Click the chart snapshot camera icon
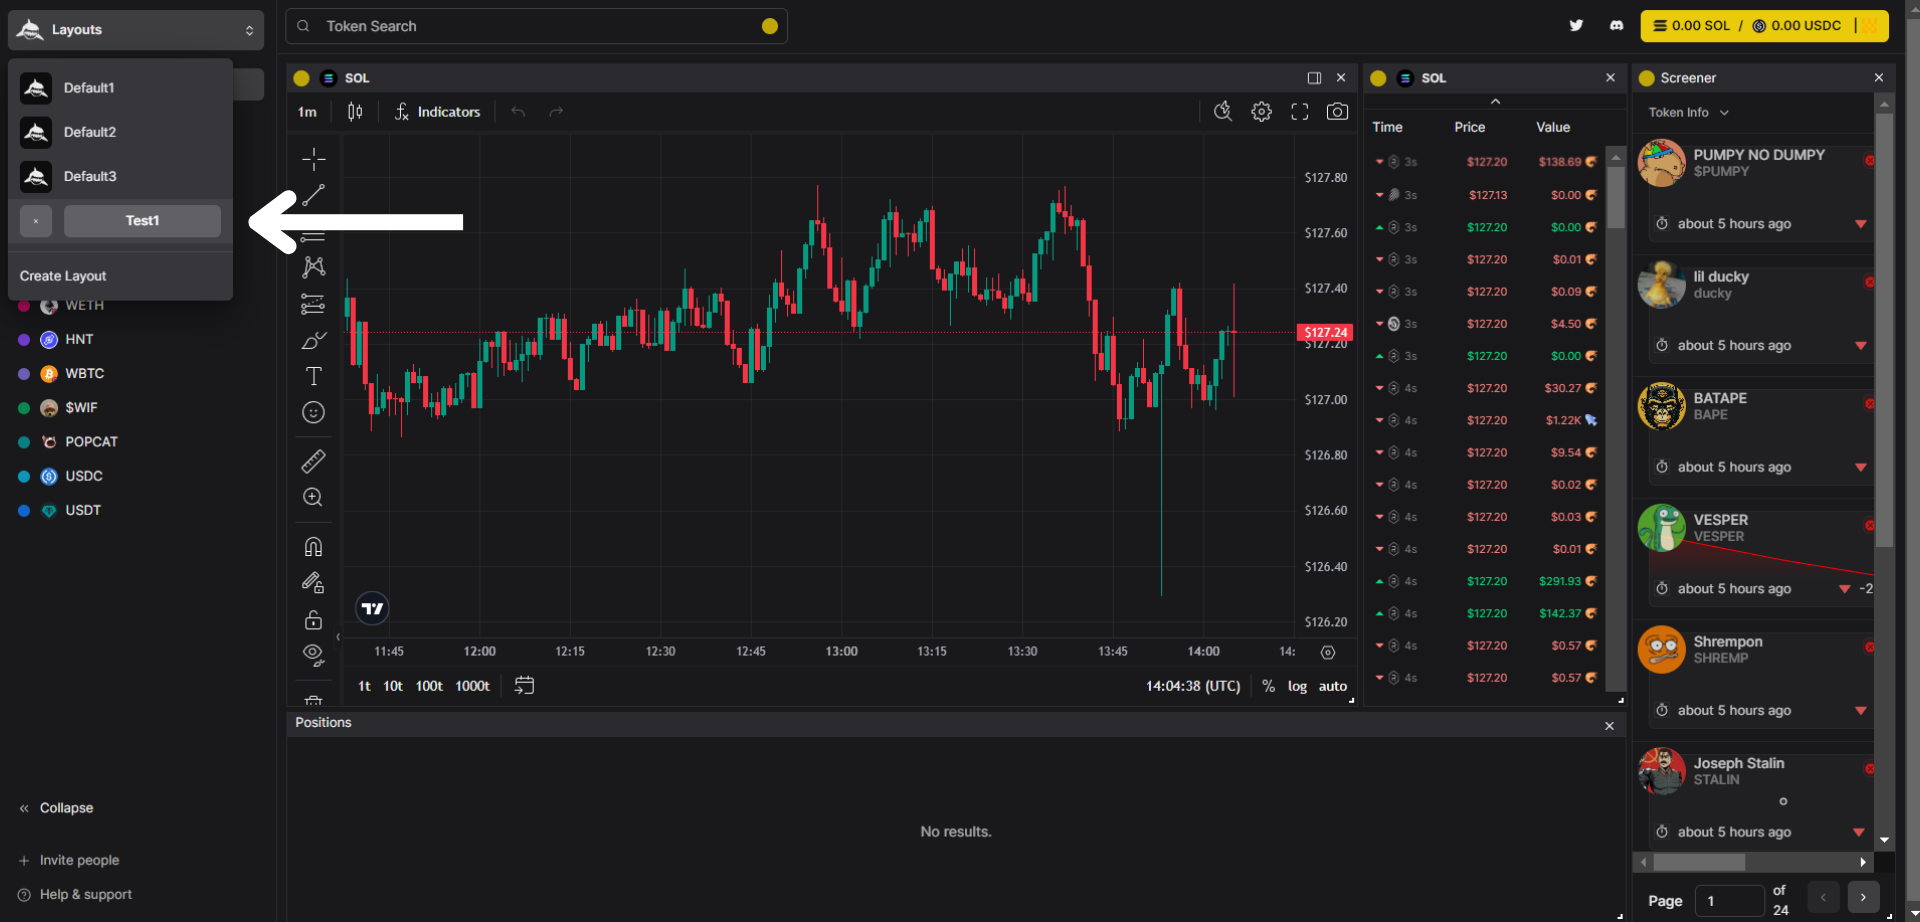The image size is (1920, 922). [x=1337, y=112]
